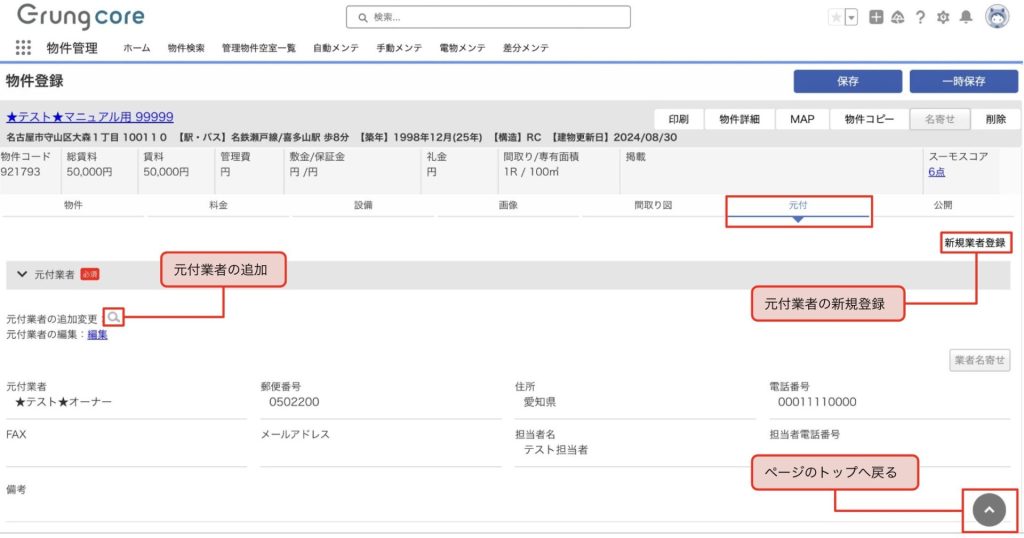
Task: Open the app launcher grid icon
Action: click(23, 47)
